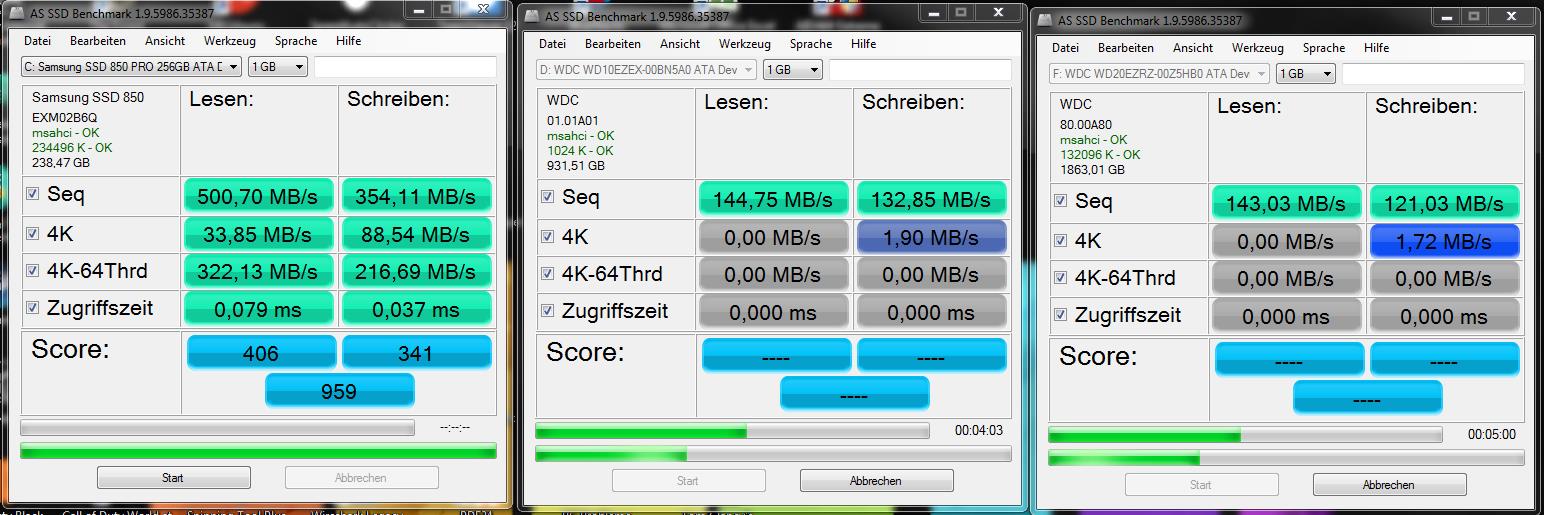Screen dimensions: 1544x515
Task: Click the Seq read result 500,70 MB/s
Action: [258, 197]
